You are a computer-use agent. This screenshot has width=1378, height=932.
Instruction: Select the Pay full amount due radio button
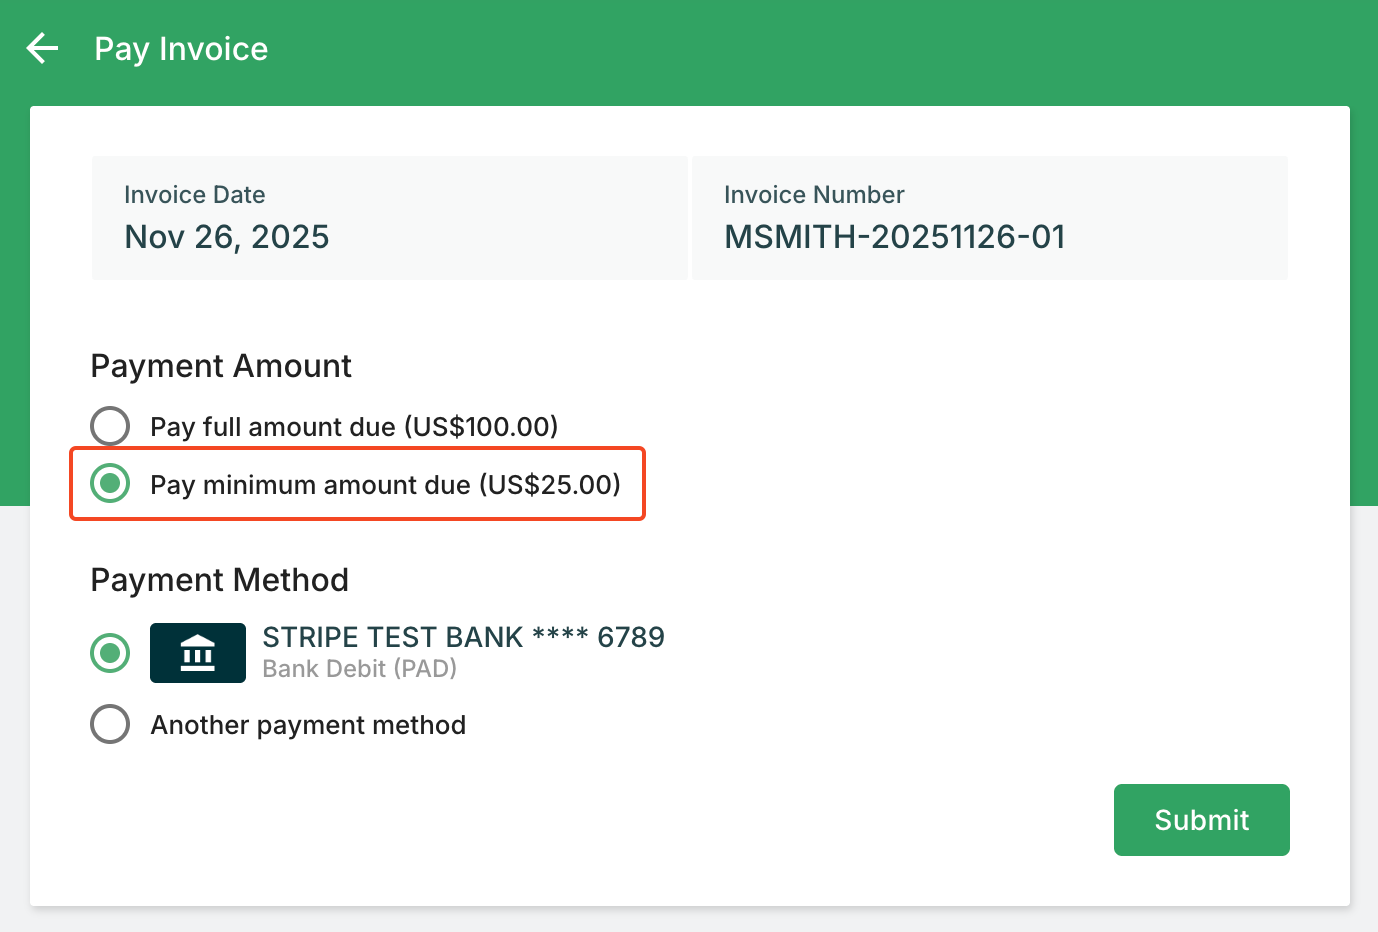pyautogui.click(x=110, y=426)
